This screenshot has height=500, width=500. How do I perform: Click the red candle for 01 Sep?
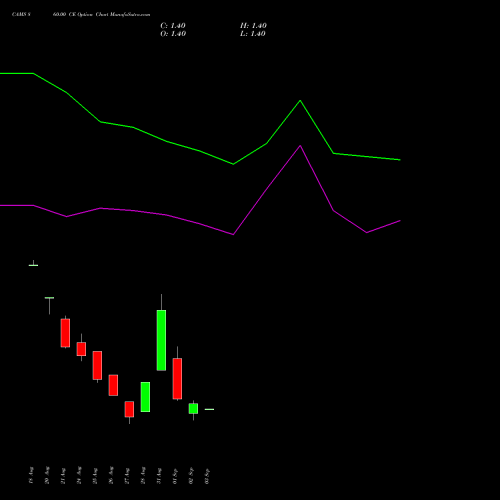click(177, 378)
